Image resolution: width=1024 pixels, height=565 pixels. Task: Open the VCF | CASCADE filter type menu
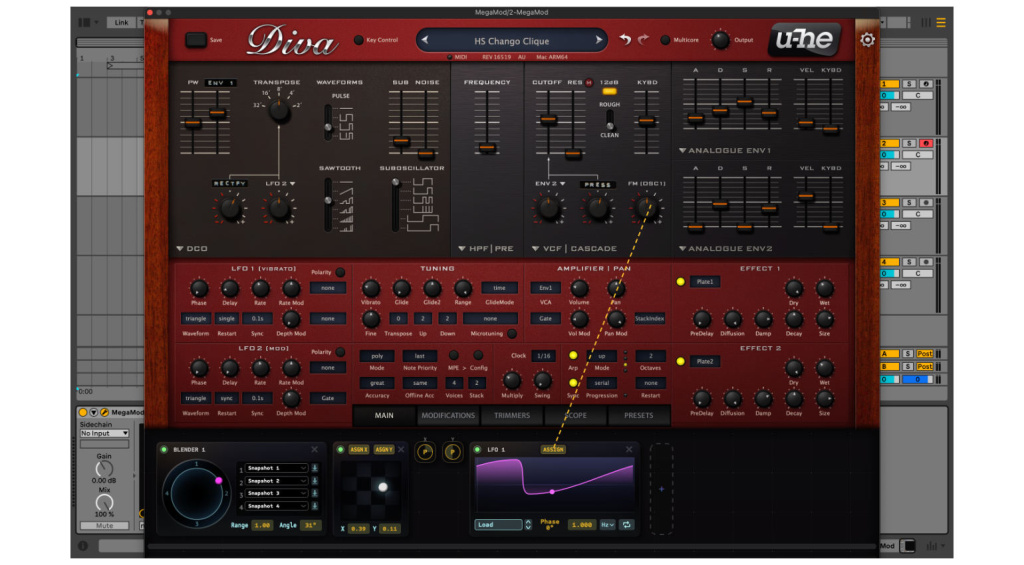[574, 249]
